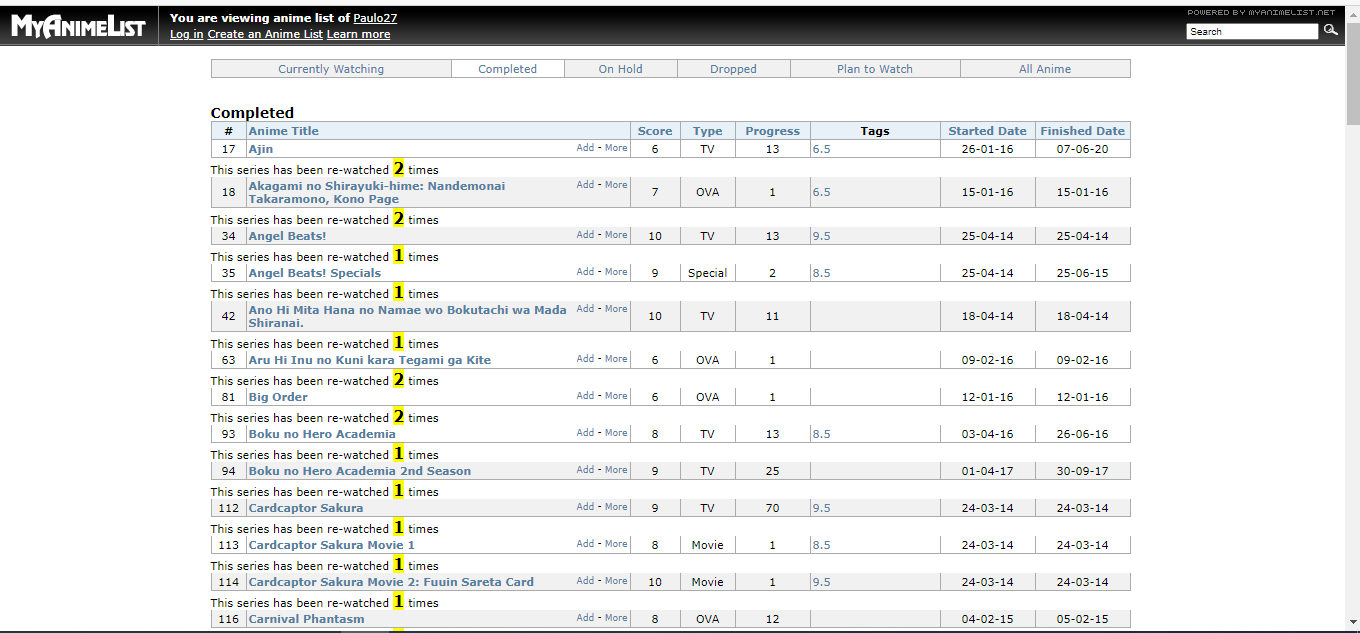Screen dimensions: 1360x633
Task: Open the Currently Watching tab
Action: 331,69
